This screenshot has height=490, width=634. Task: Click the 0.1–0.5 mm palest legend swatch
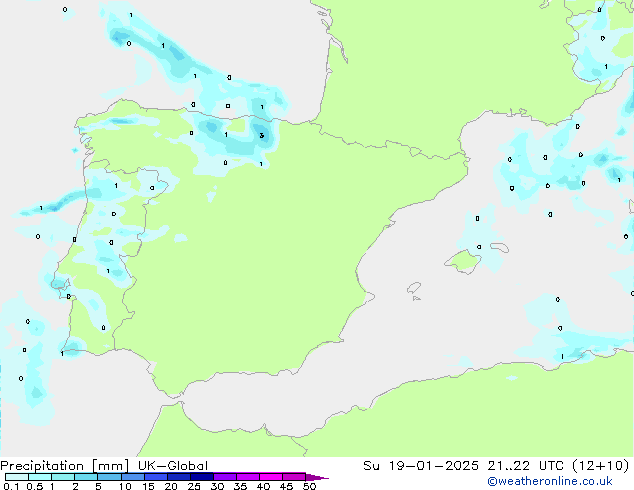tap(17, 477)
